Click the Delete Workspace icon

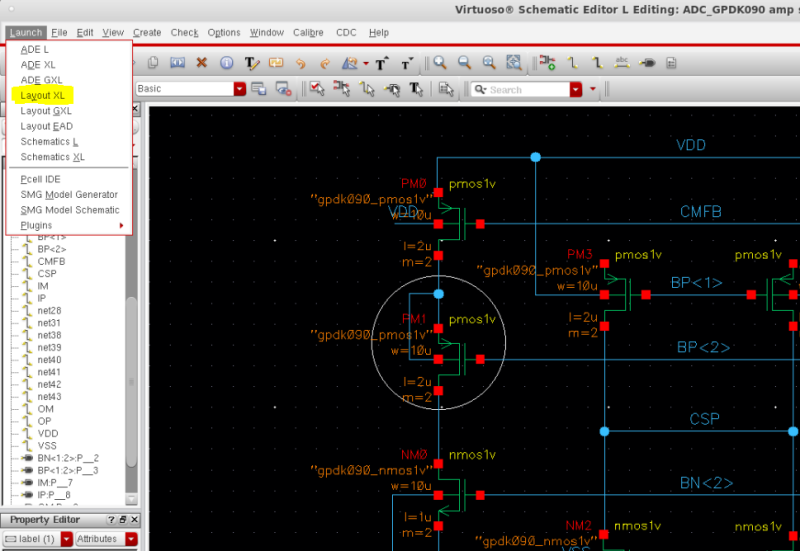coord(283,89)
